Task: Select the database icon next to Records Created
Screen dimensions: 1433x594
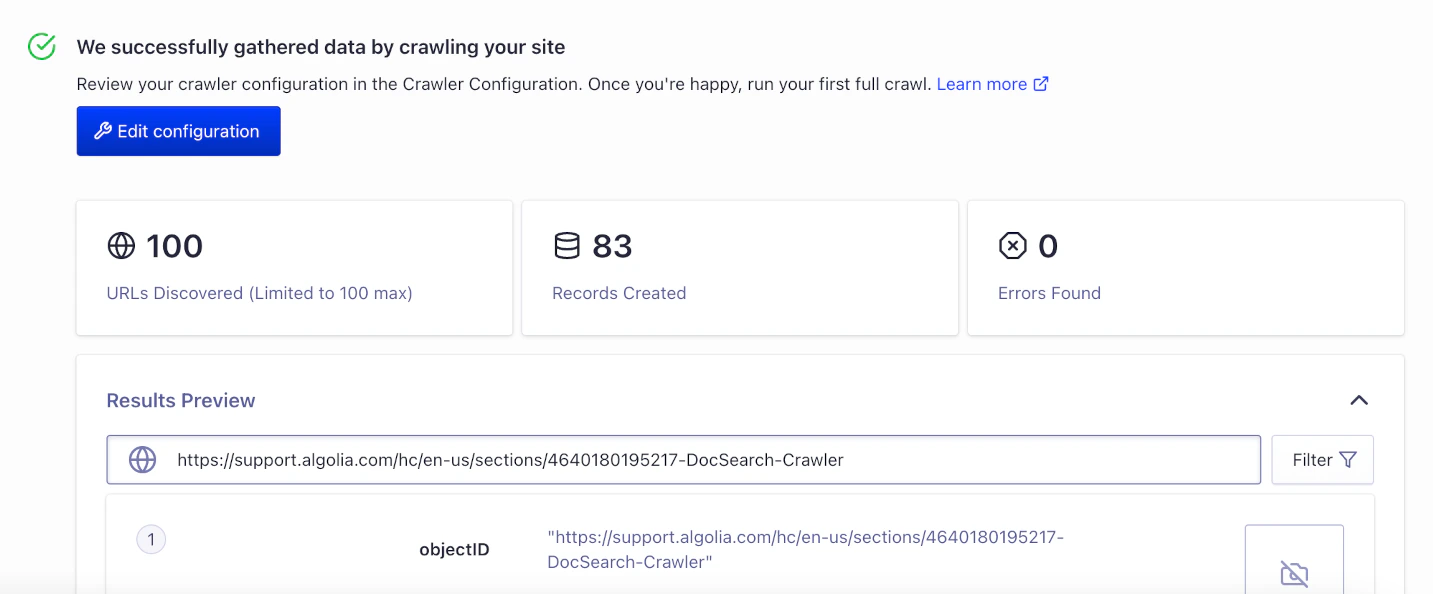Action: pyautogui.click(x=566, y=245)
